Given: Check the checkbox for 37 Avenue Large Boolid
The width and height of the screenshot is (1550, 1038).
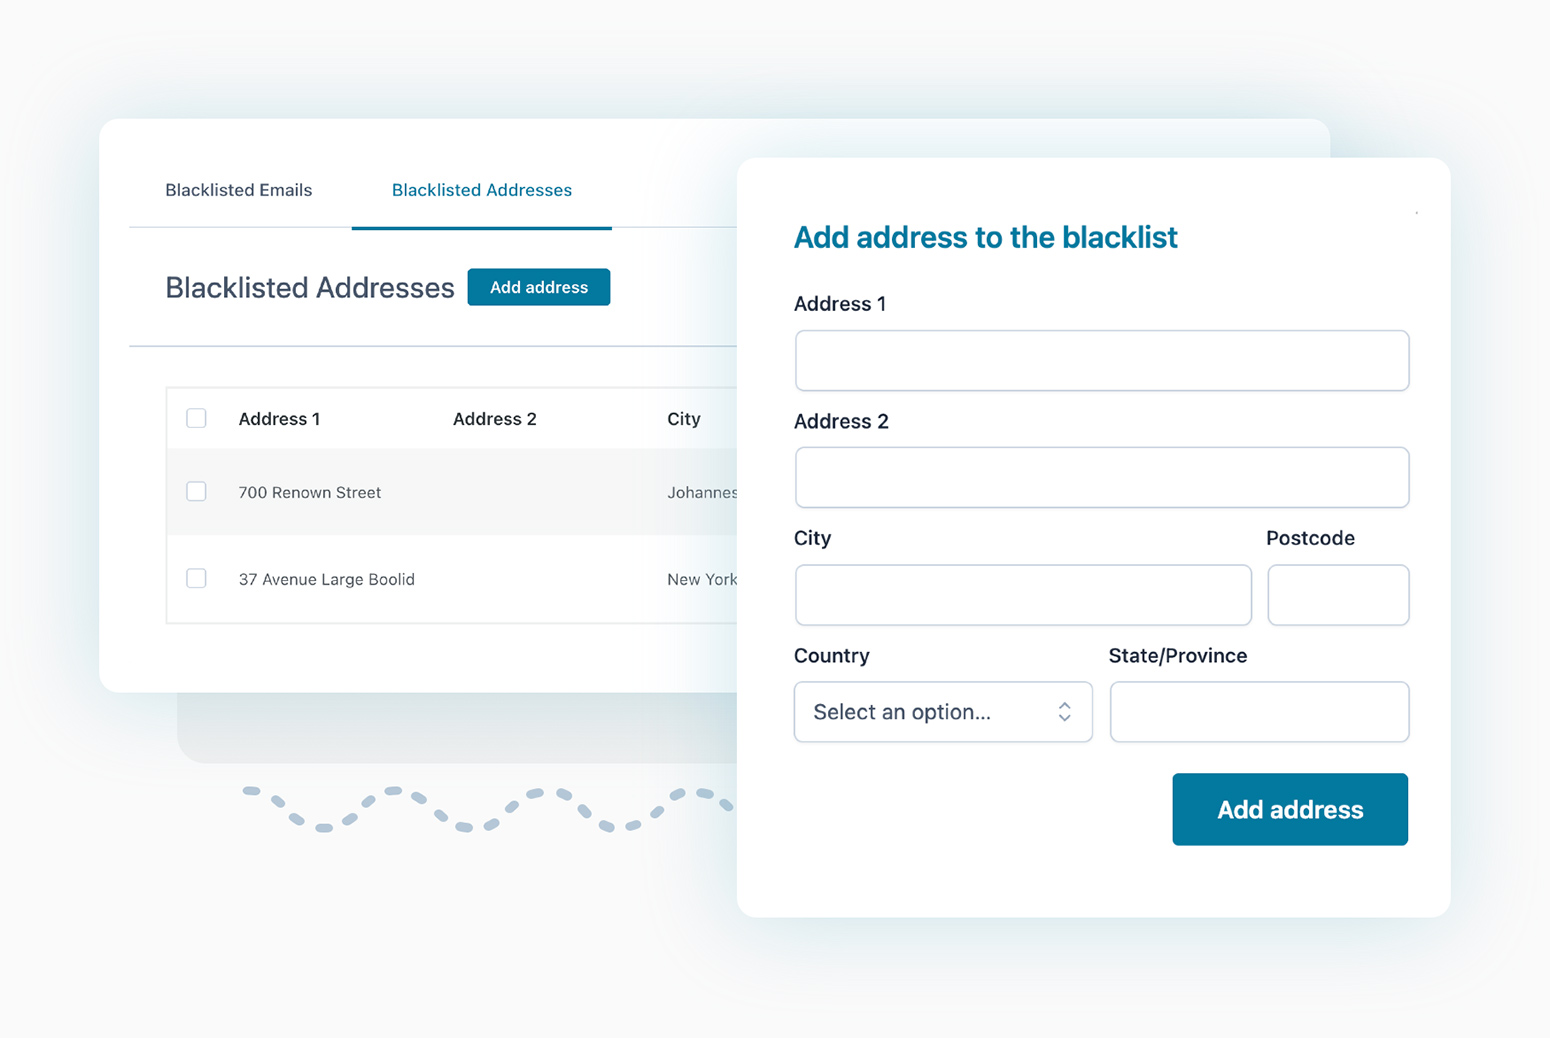Looking at the screenshot, I should pyautogui.click(x=196, y=578).
